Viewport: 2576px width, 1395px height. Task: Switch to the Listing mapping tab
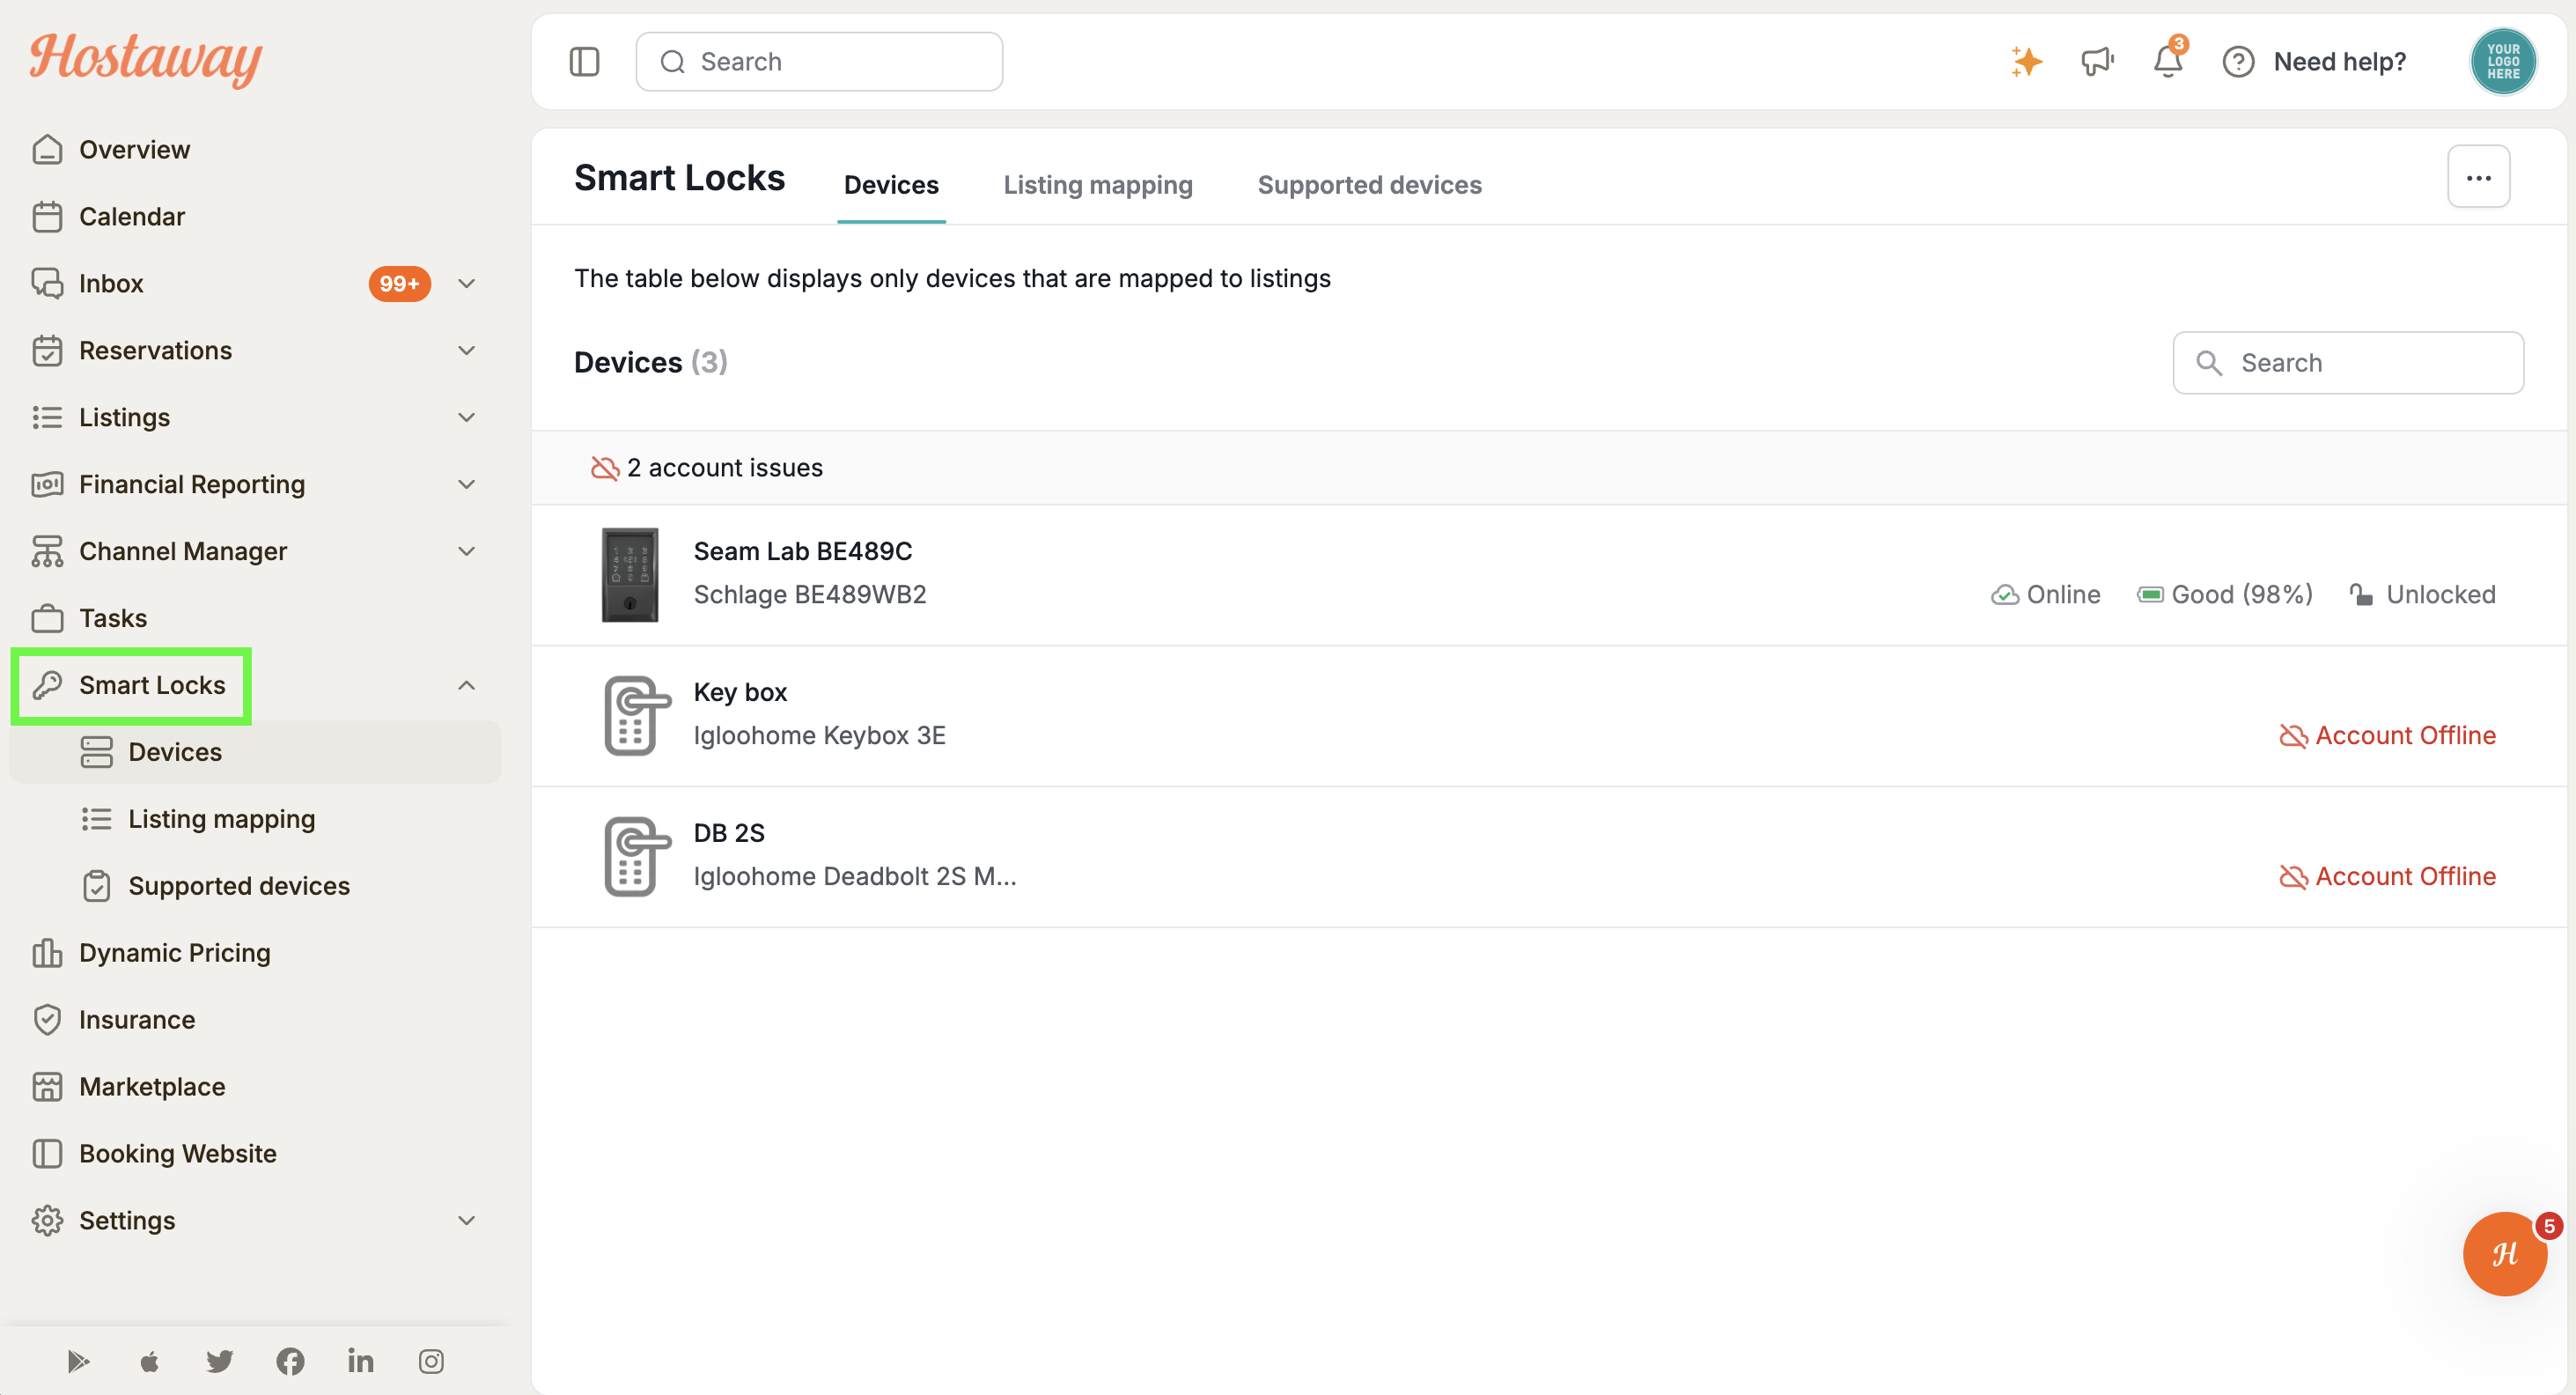click(1098, 185)
